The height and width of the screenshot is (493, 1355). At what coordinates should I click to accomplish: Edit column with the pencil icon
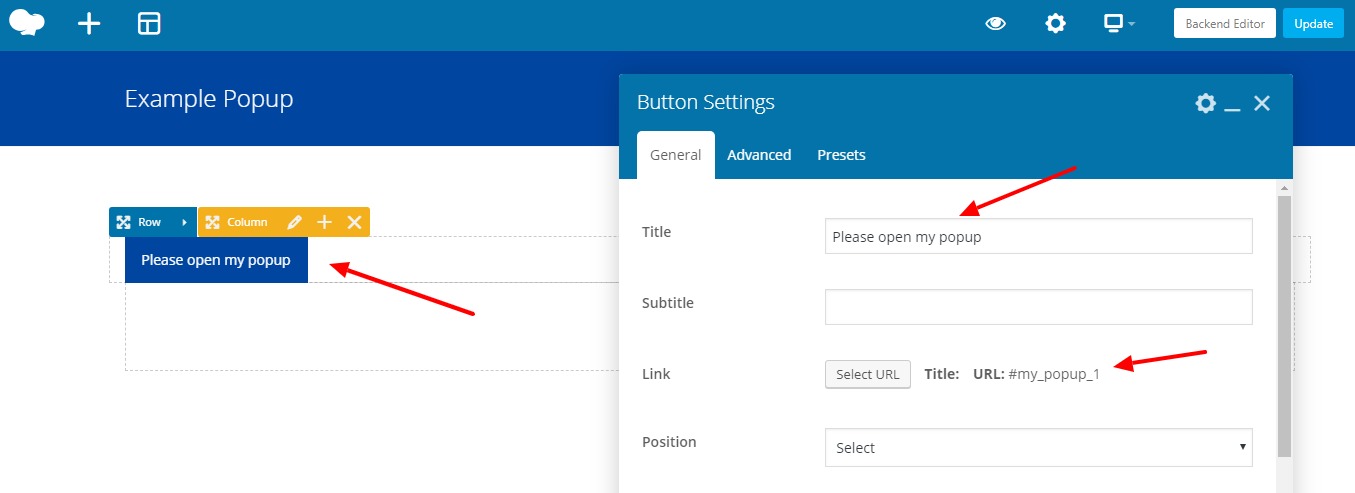tap(294, 222)
